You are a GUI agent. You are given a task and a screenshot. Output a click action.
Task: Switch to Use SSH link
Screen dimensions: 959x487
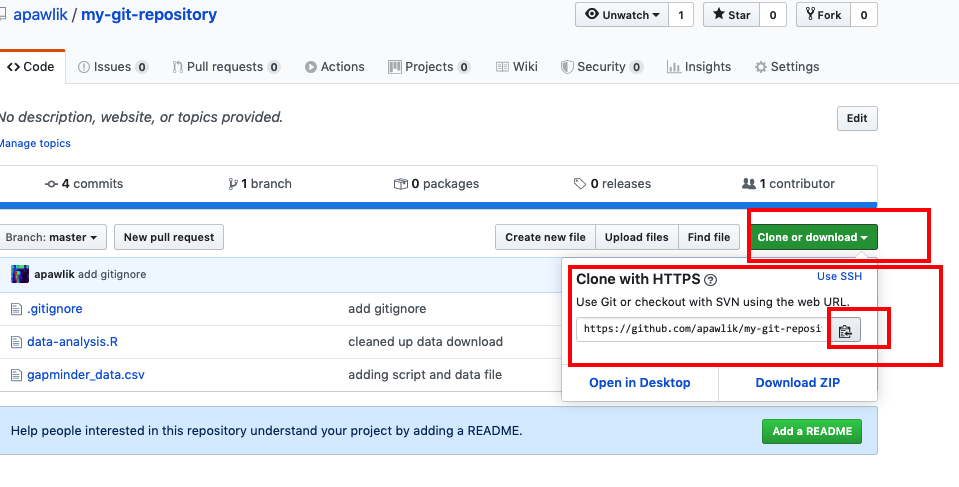click(x=839, y=277)
